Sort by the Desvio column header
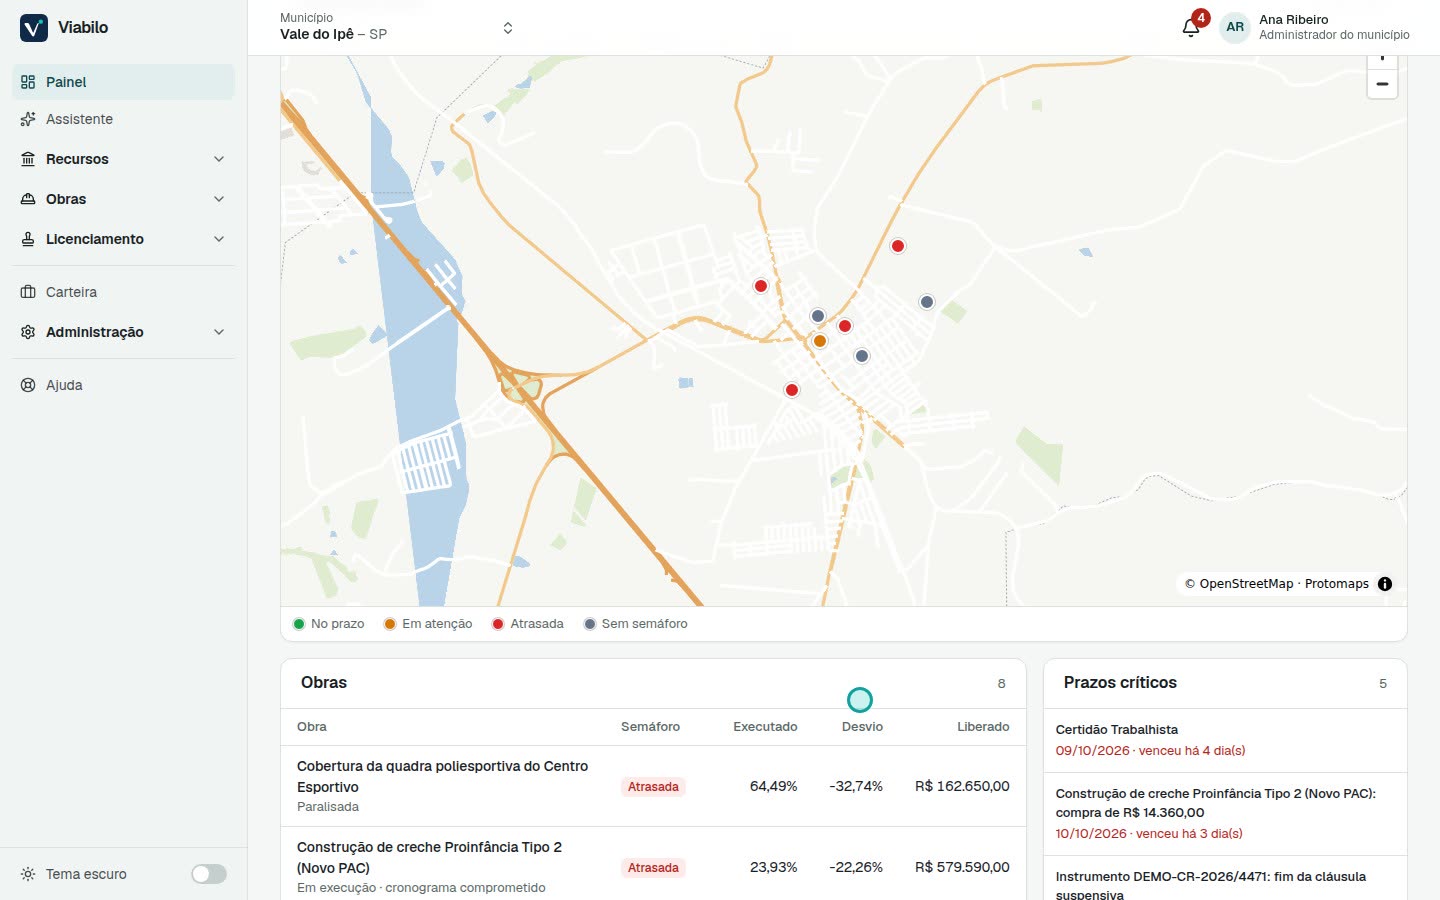This screenshot has width=1440, height=900. [x=862, y=727]
